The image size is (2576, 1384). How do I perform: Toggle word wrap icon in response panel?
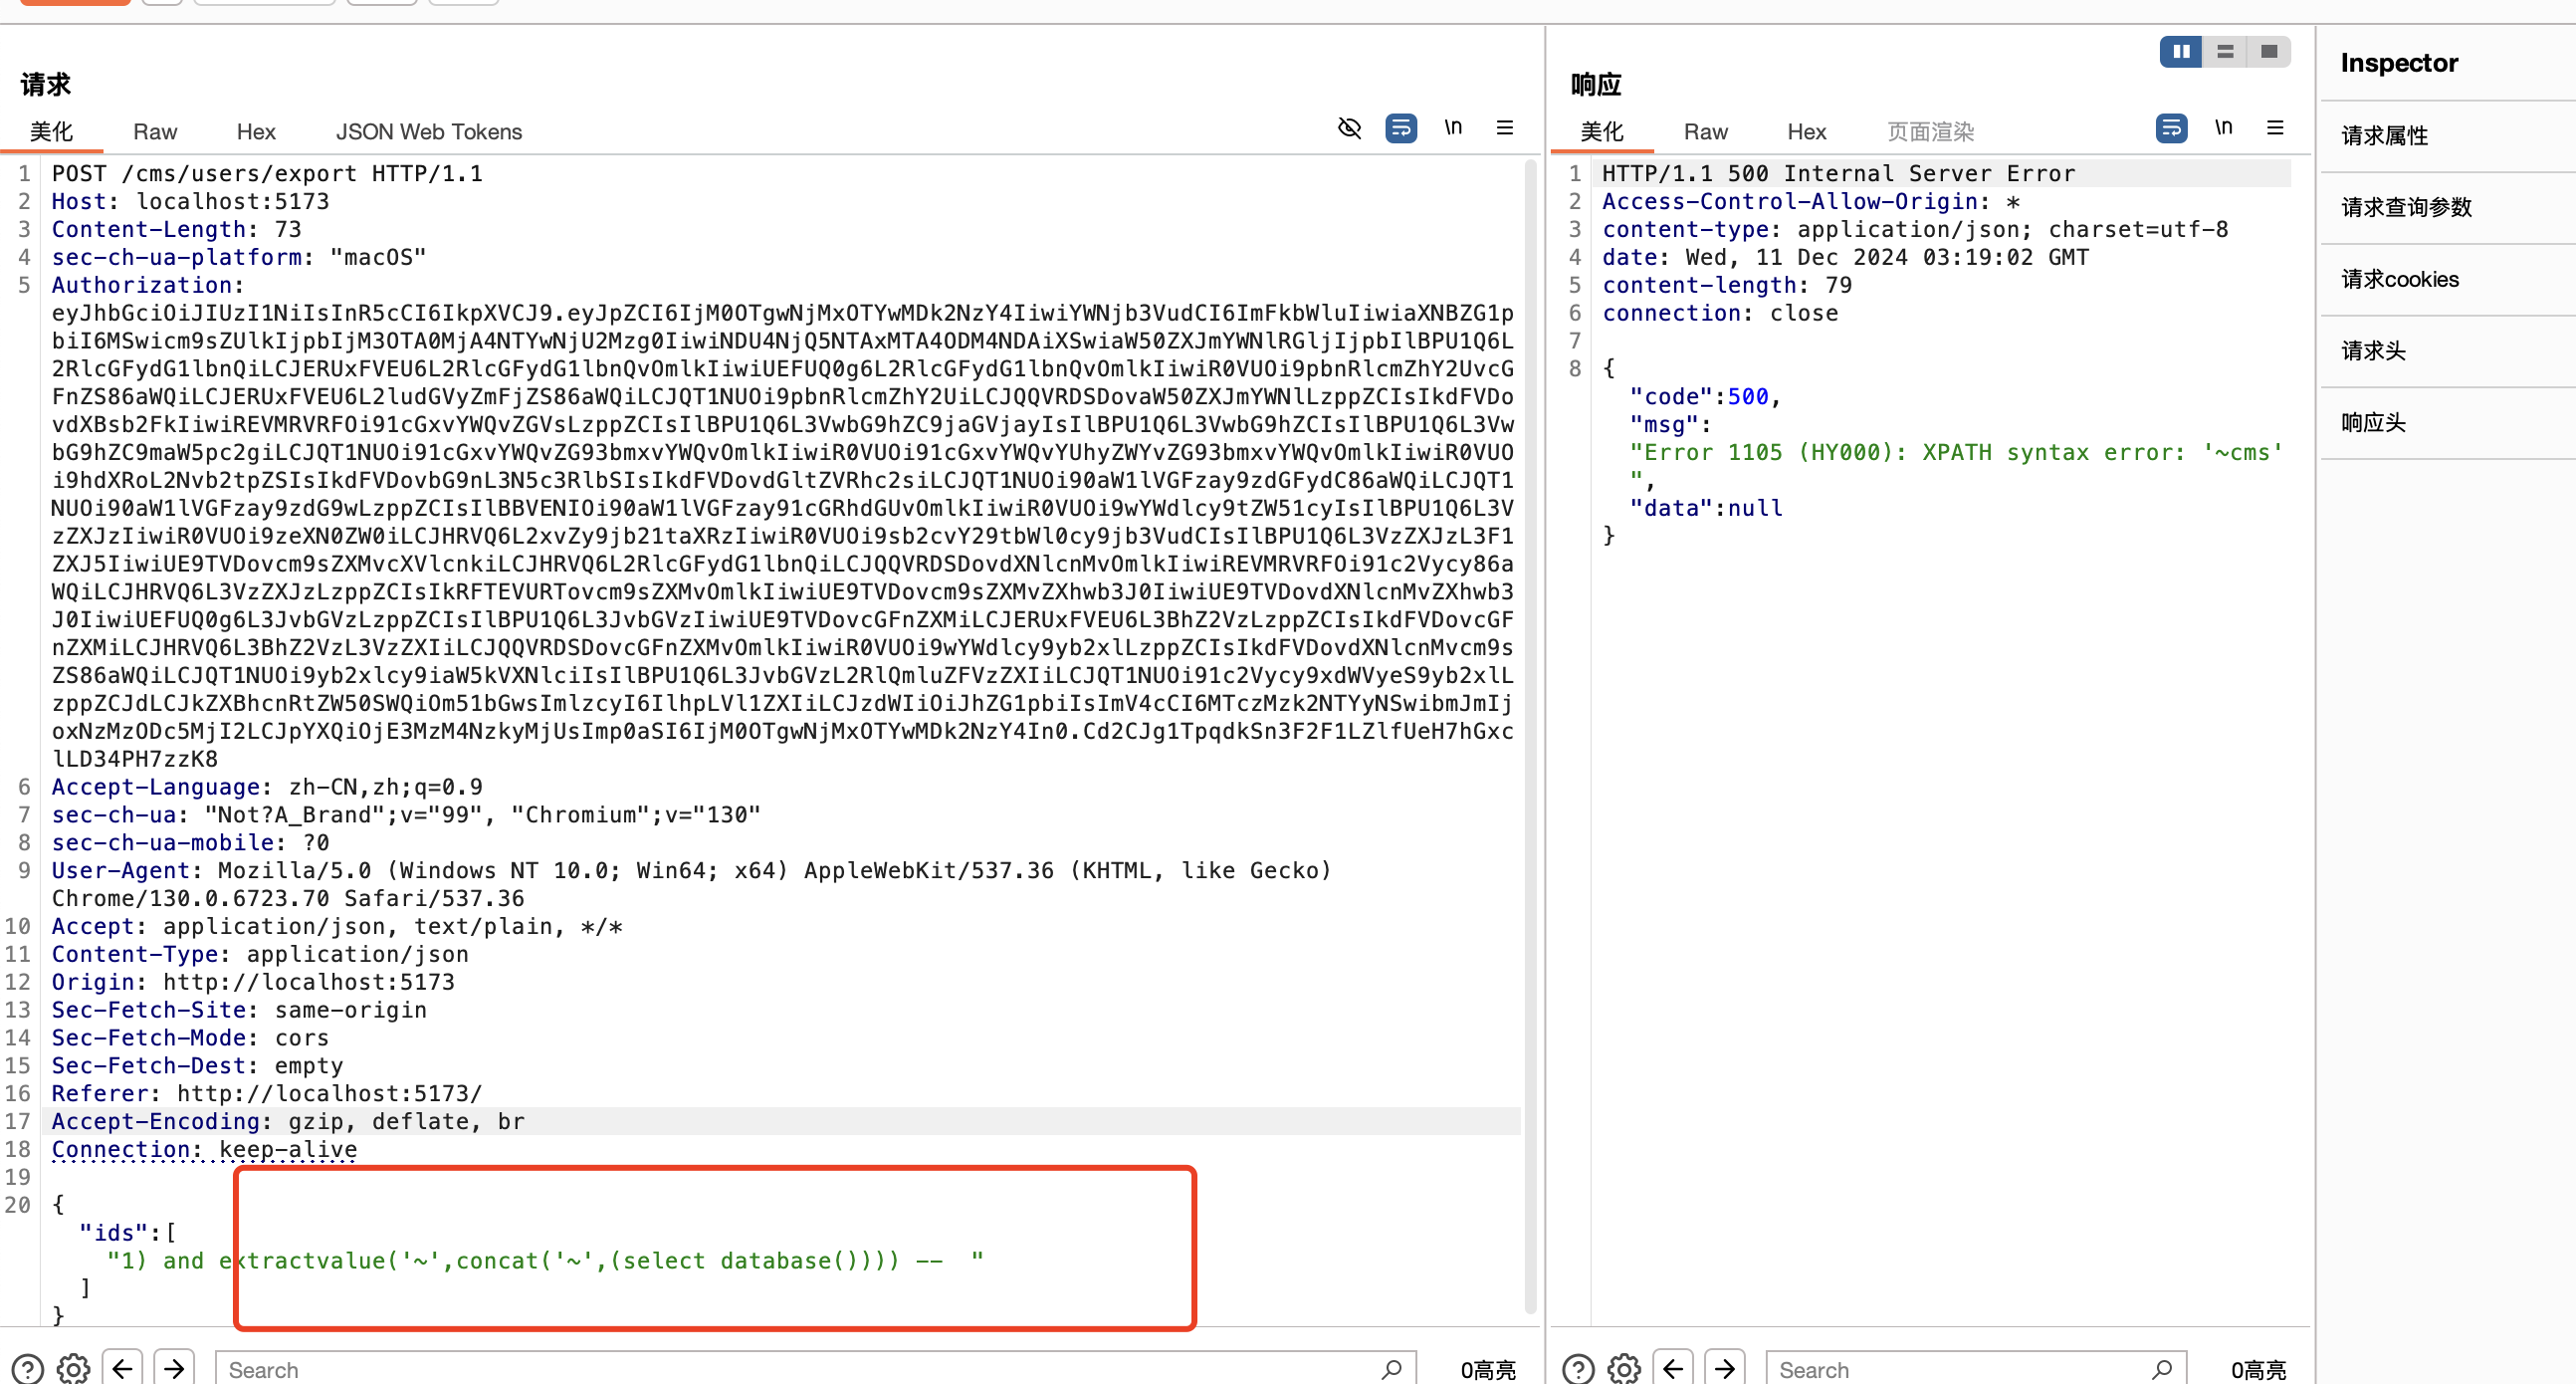[x=2170, y=128]
